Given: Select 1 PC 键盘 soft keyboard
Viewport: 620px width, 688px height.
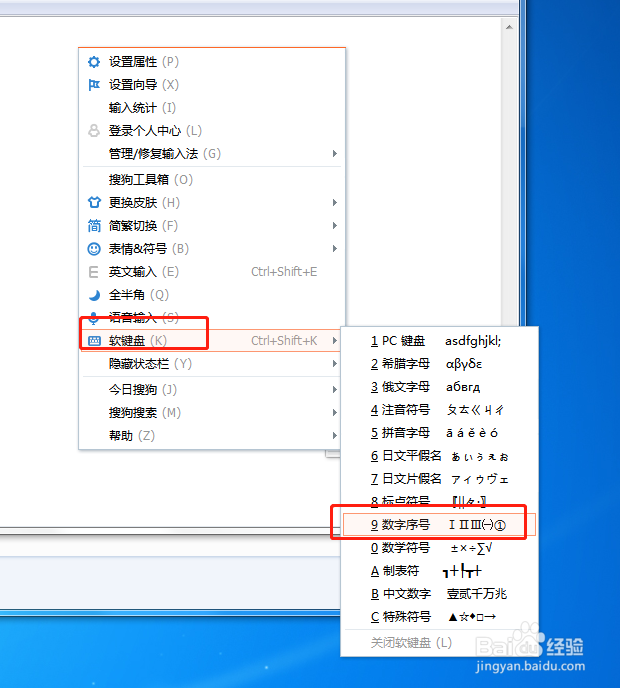Looking at the screenshot, I should 439,341.
